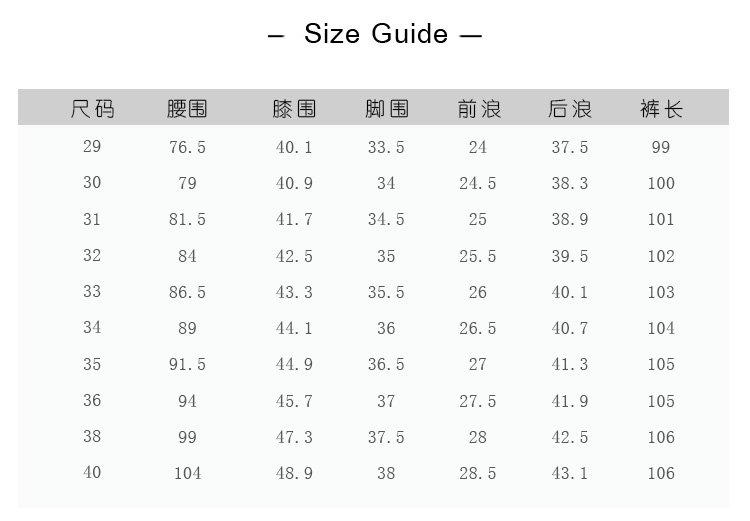Click the 43.1 back rise value
The image size is (750, 521).
tap(570, 473)
